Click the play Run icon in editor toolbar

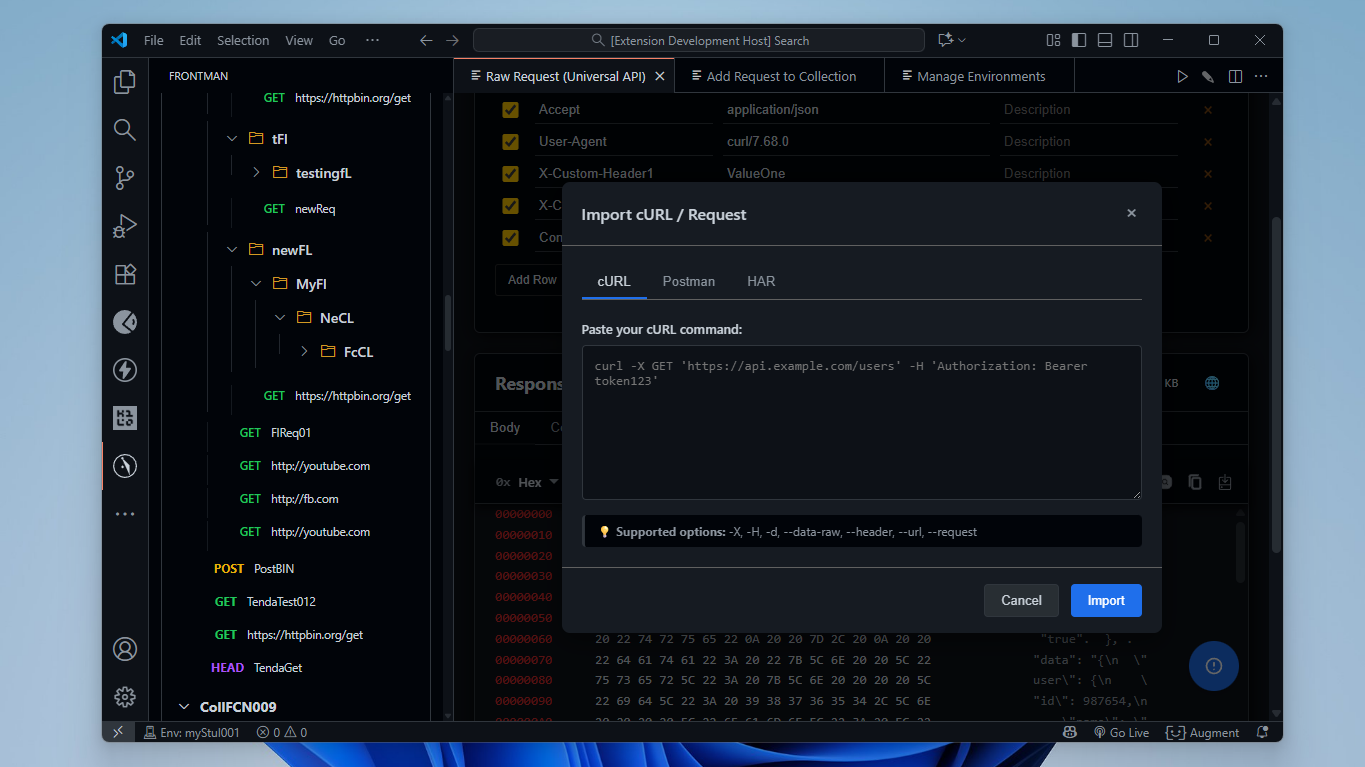(1182, 76)
